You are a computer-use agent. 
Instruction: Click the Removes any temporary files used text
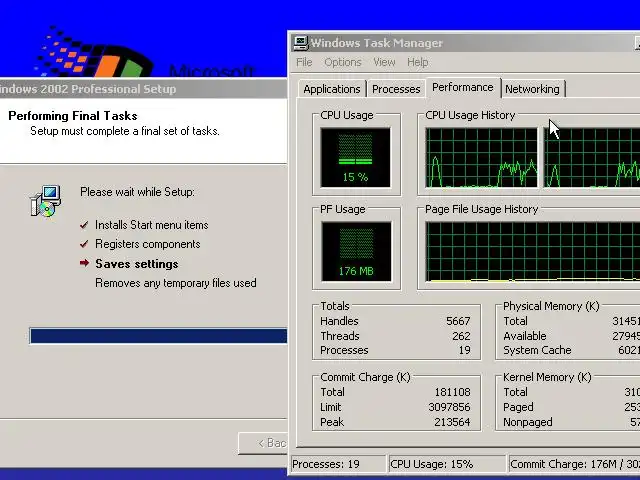click(176, 283)
